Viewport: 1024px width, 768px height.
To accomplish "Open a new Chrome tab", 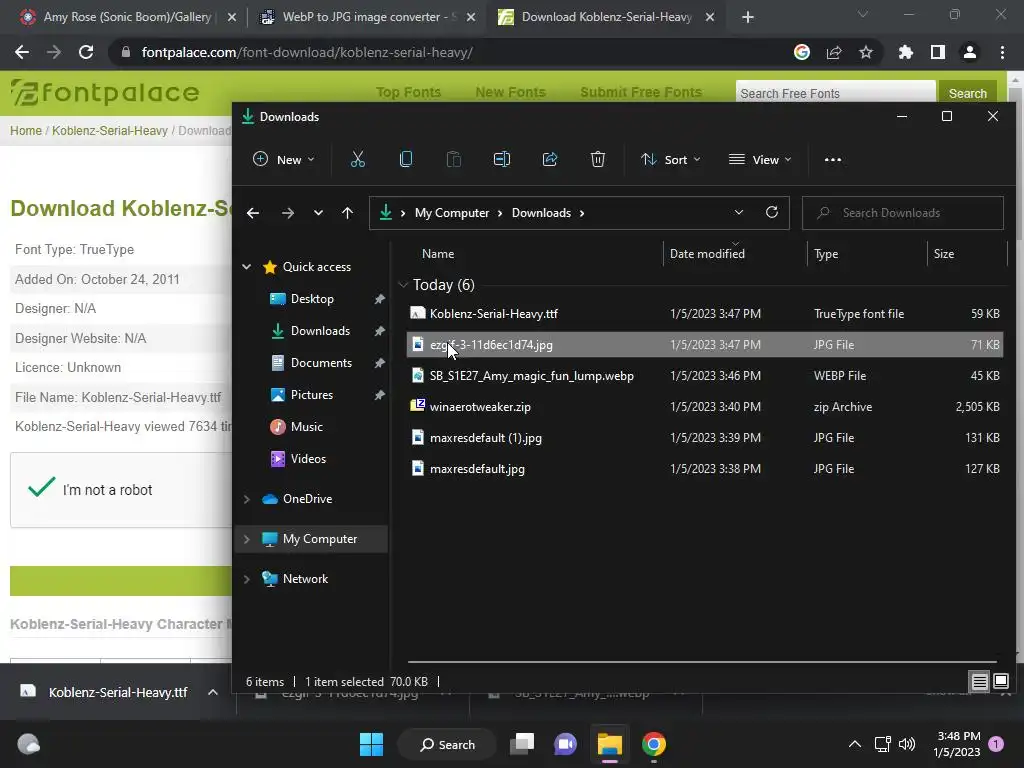I will pos(748,17).
